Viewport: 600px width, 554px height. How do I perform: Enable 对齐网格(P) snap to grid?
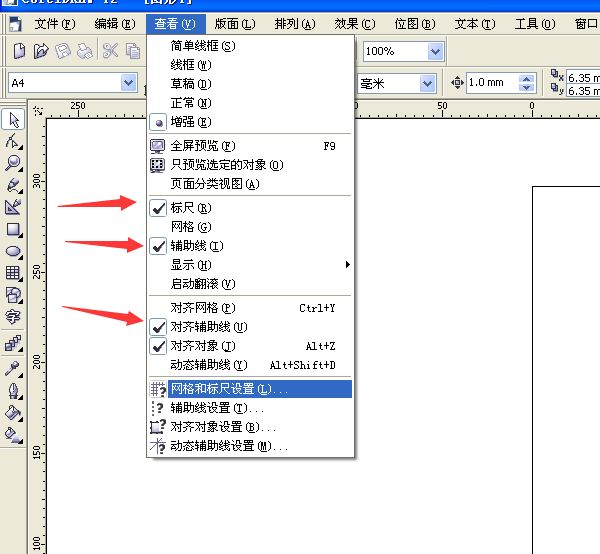(250, 308)
